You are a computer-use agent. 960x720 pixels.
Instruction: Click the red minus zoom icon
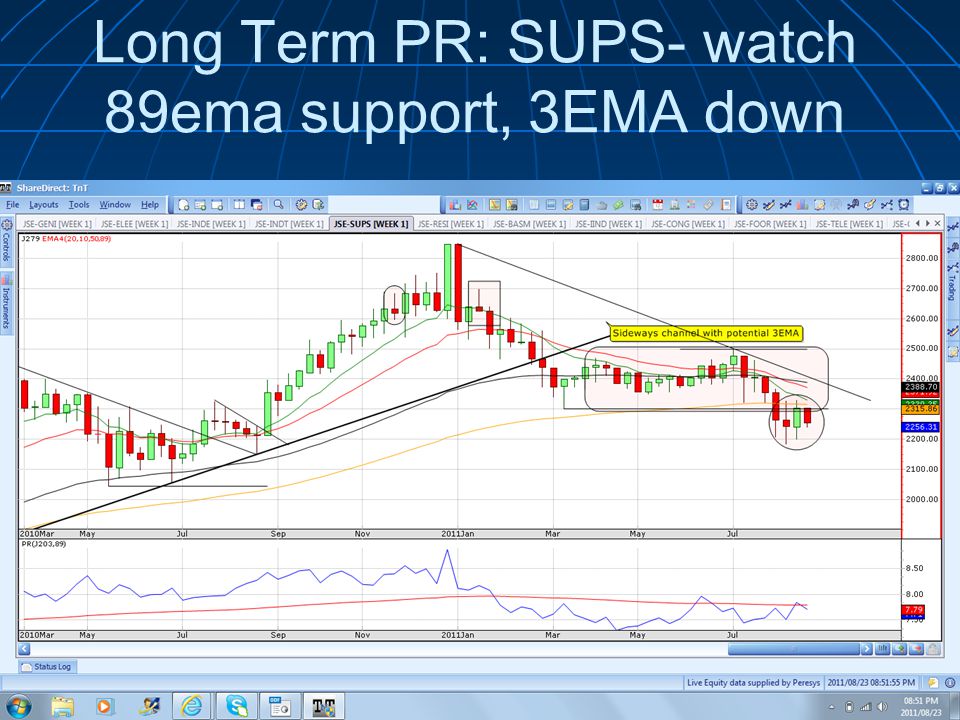(917, 648)
